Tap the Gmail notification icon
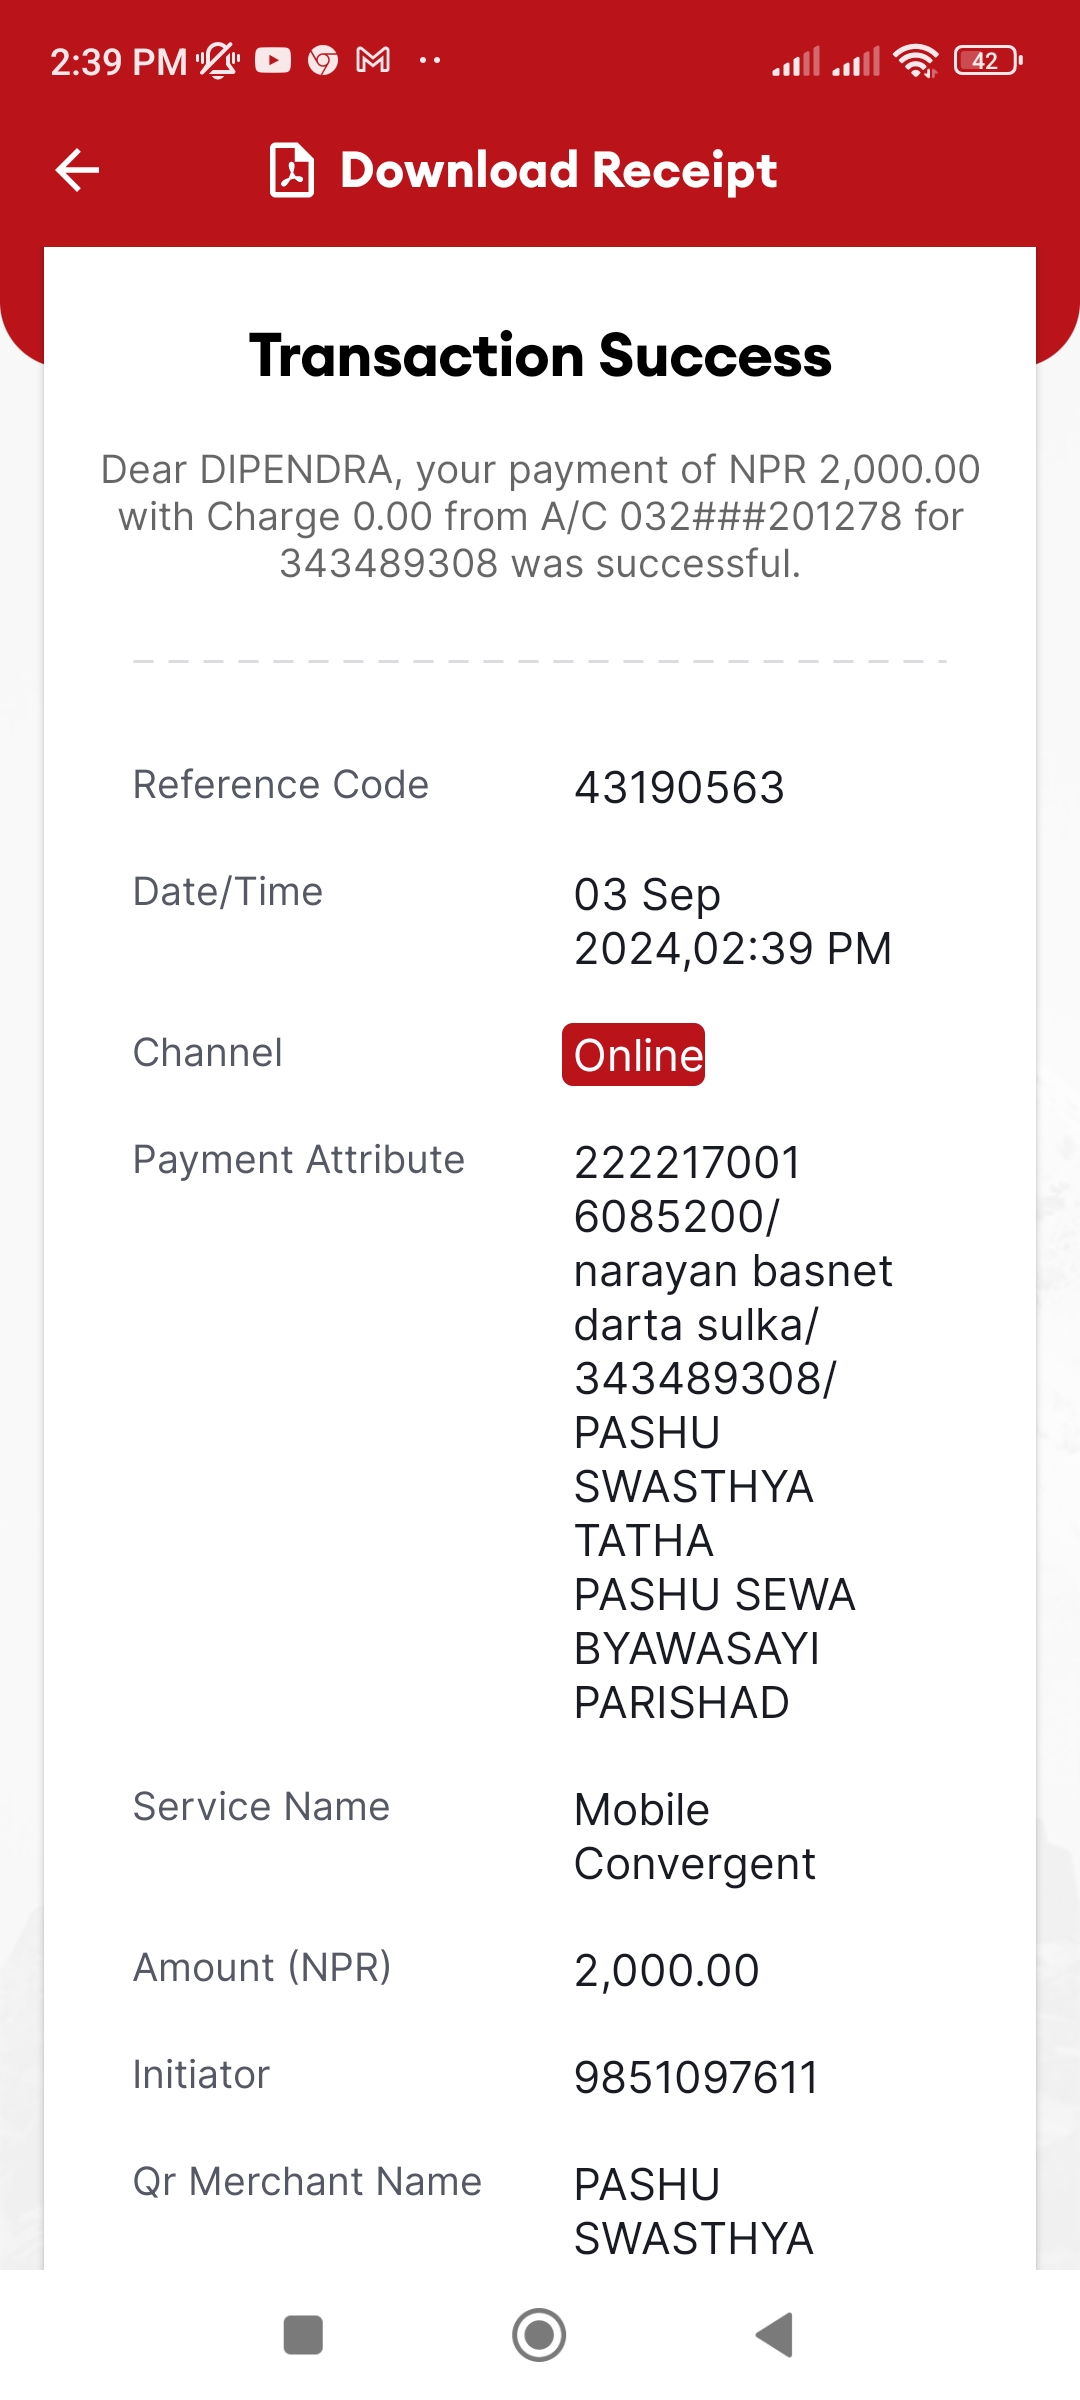The width and height of the screenshot is (1080, 2400). tap(373, 61)
